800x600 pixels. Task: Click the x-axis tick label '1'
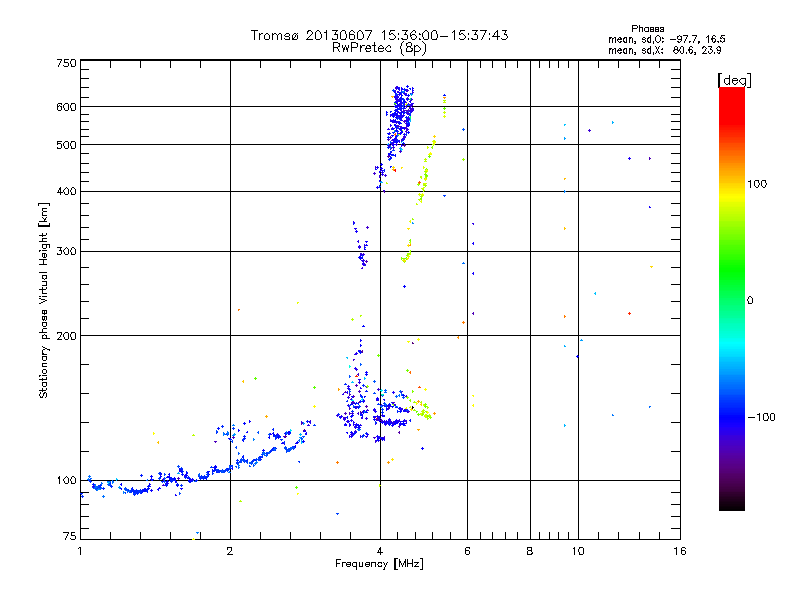[x=80, y=551]
